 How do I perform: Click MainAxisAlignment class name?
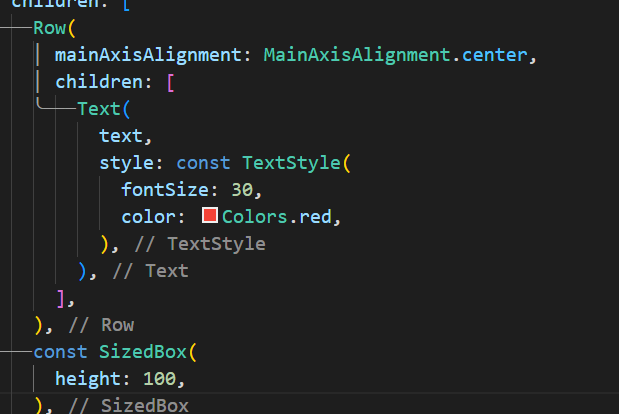[357, 55]
